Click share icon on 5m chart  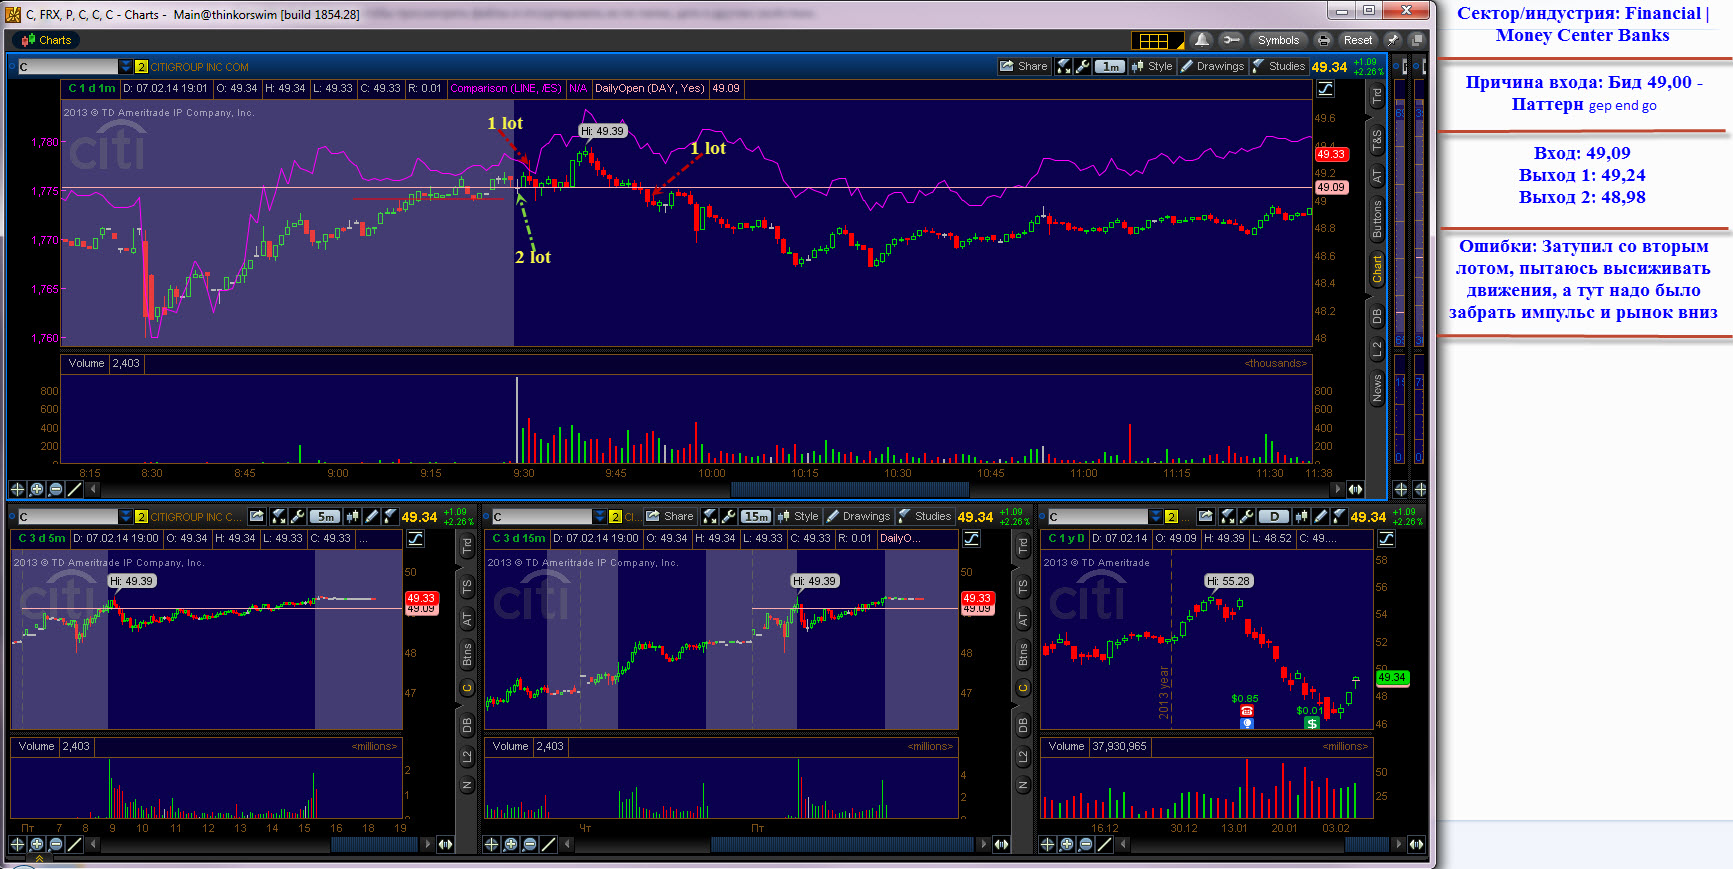(257, 516)
